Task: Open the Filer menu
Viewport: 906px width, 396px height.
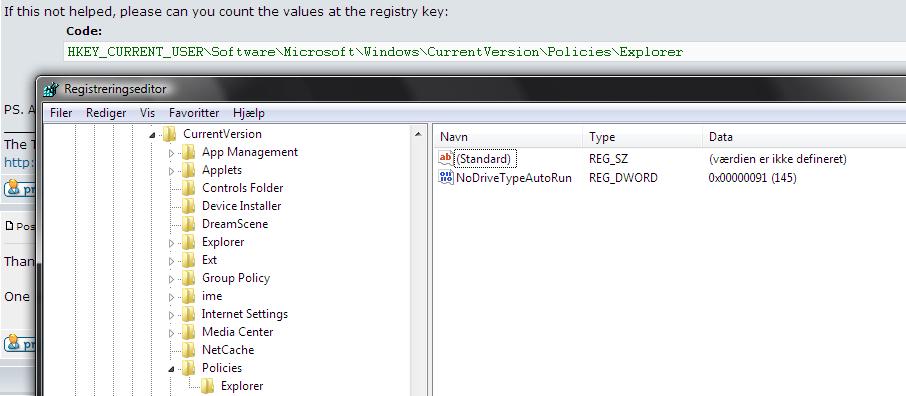Action: coord(61,113)
